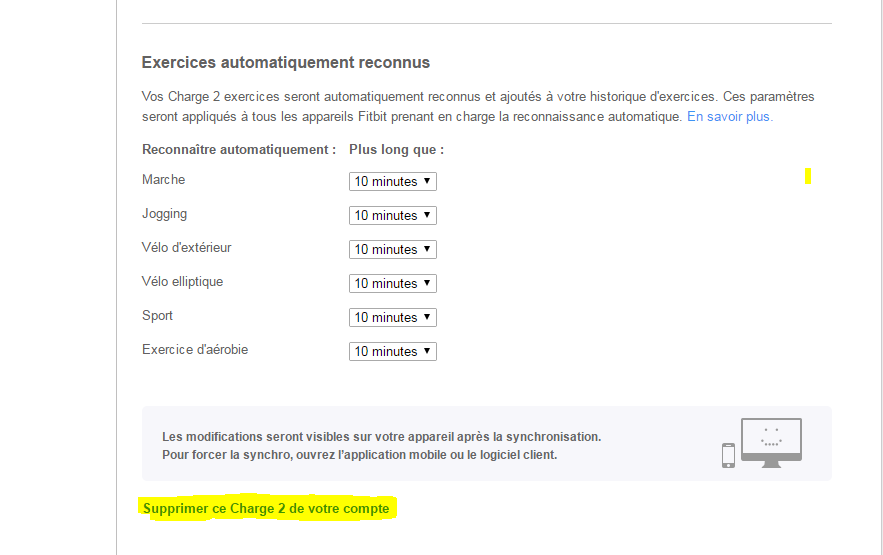Open the Vélo d'extérieur duration dropdown
This screenshot has width=883, height=555.
point(393,250)
